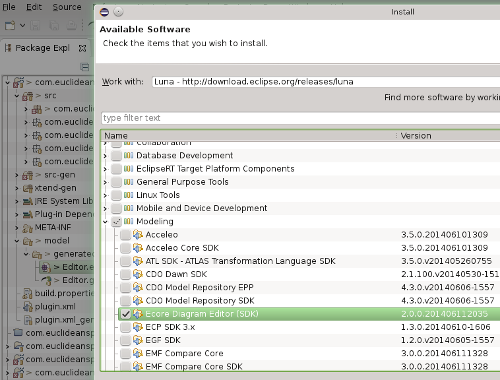The image size is (500, 380).
Task: Click the Save toolbar icon
Action: pyautogui.click(x=35, y=25)
